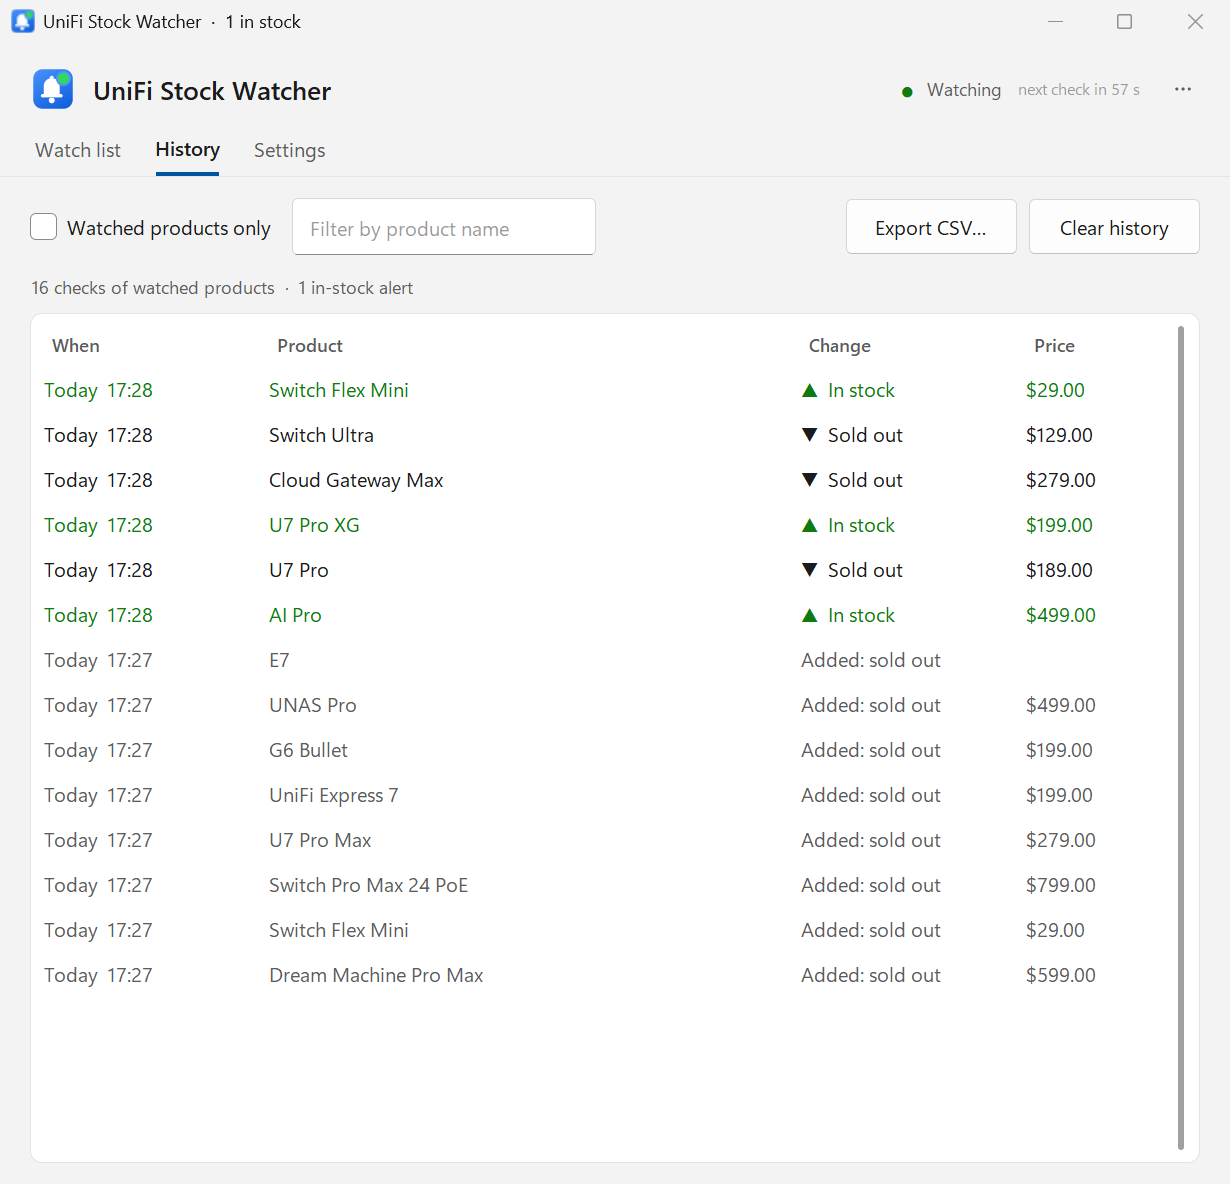Viewport: 1230px width, 1184px height.
Task: Click the up arrow in the Switch Flex Mini row
Action: 810,390
